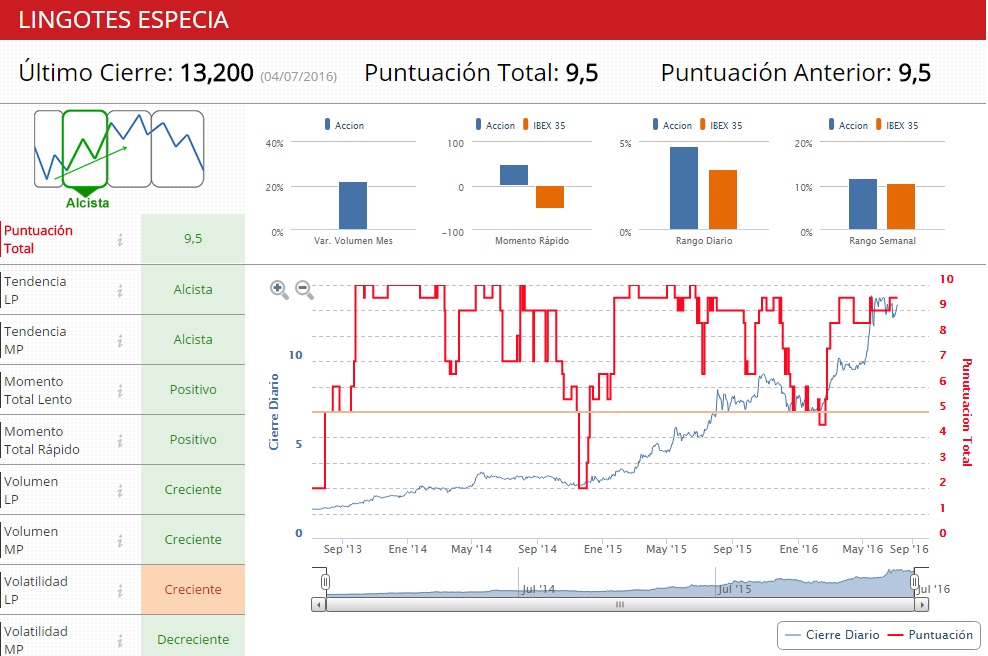Image resolution: width=988 pixels, height=656 pixels.
Task: Click the Var. Volumen Mes chart label
Action: tap(353, 241)
